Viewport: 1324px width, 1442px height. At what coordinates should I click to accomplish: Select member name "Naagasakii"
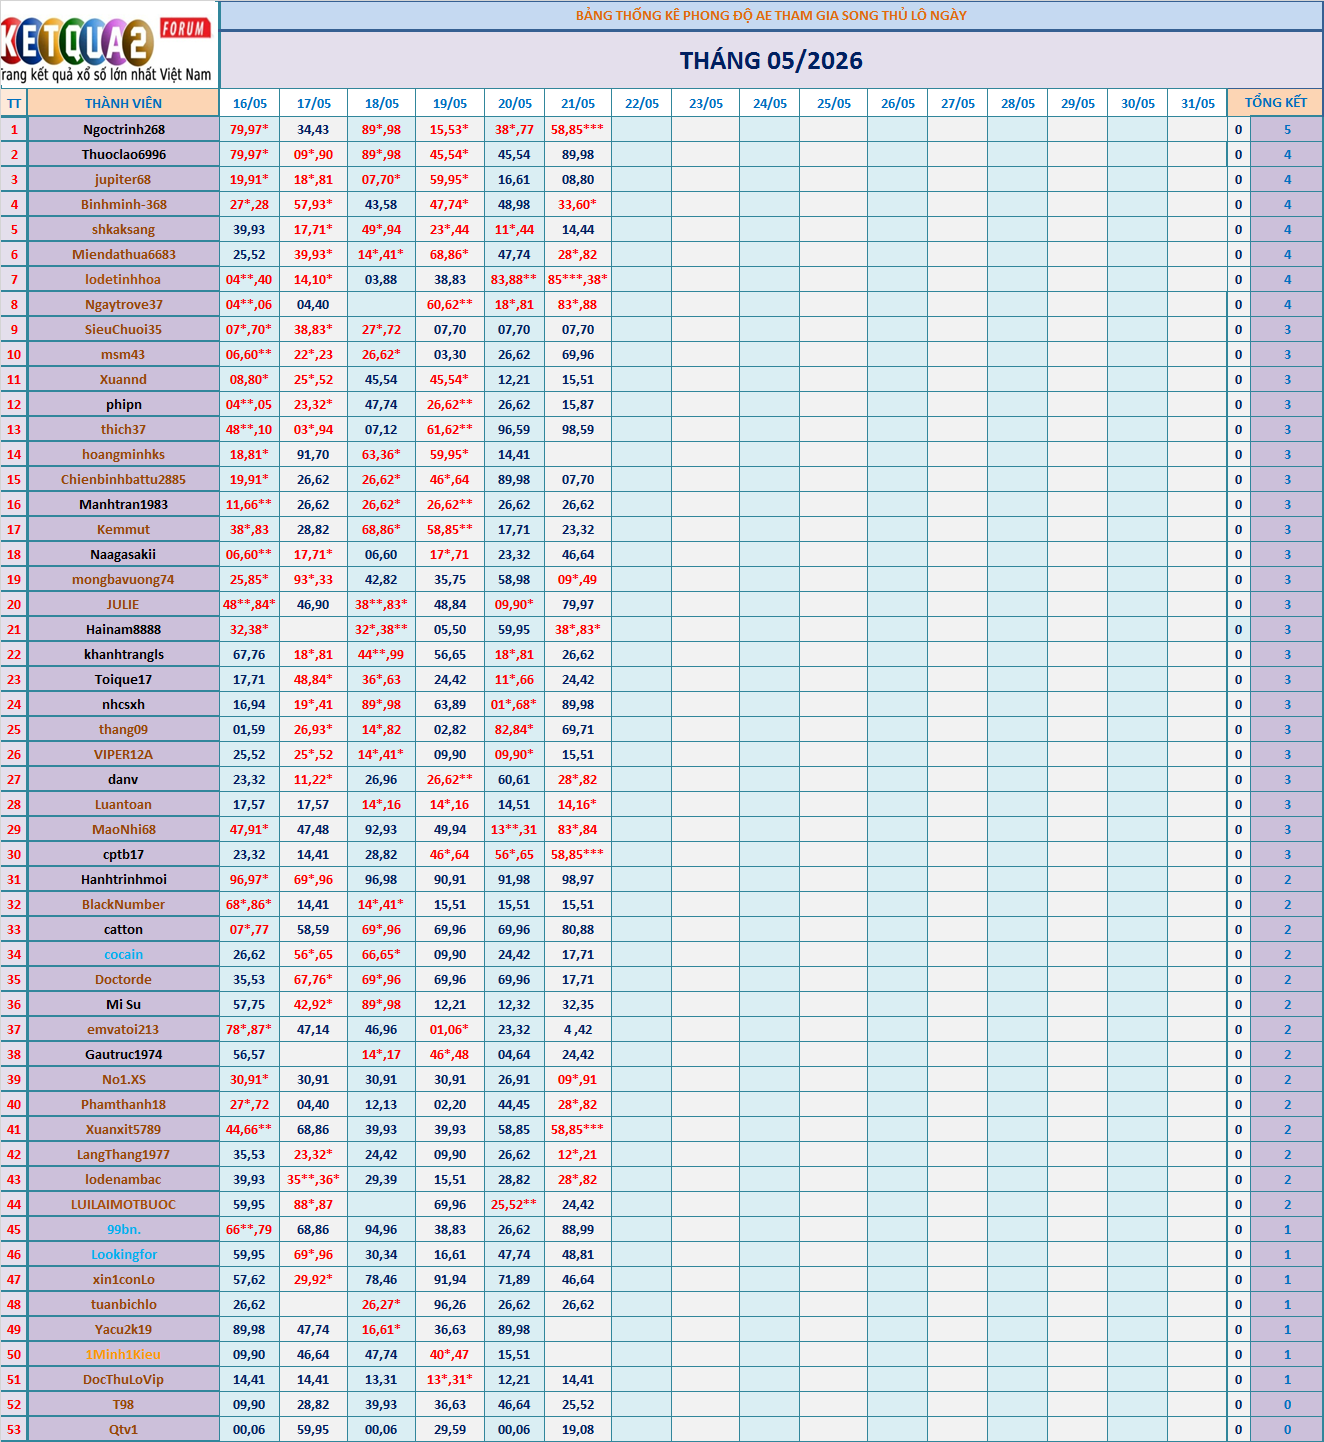(123, 554)
